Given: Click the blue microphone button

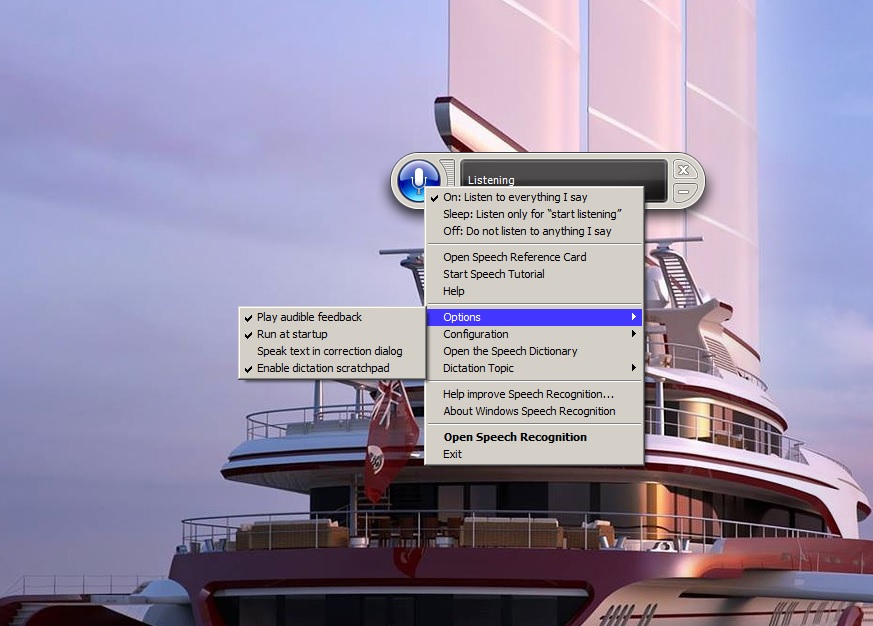Looking at the screenshot, I should click(418, 180).
